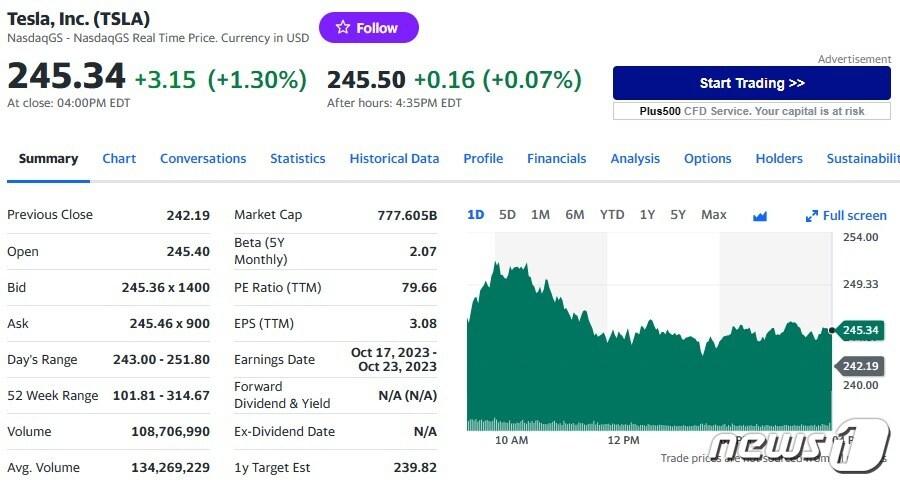Expand chart to Full screen
This screenshot has height=485, width=900.
coord(846,215)
